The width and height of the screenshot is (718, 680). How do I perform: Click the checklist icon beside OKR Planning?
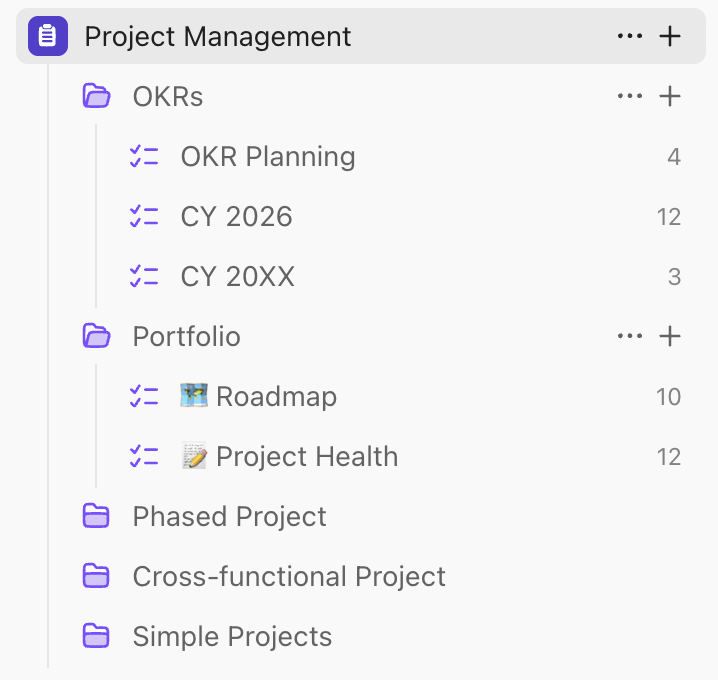coord(144,157)
